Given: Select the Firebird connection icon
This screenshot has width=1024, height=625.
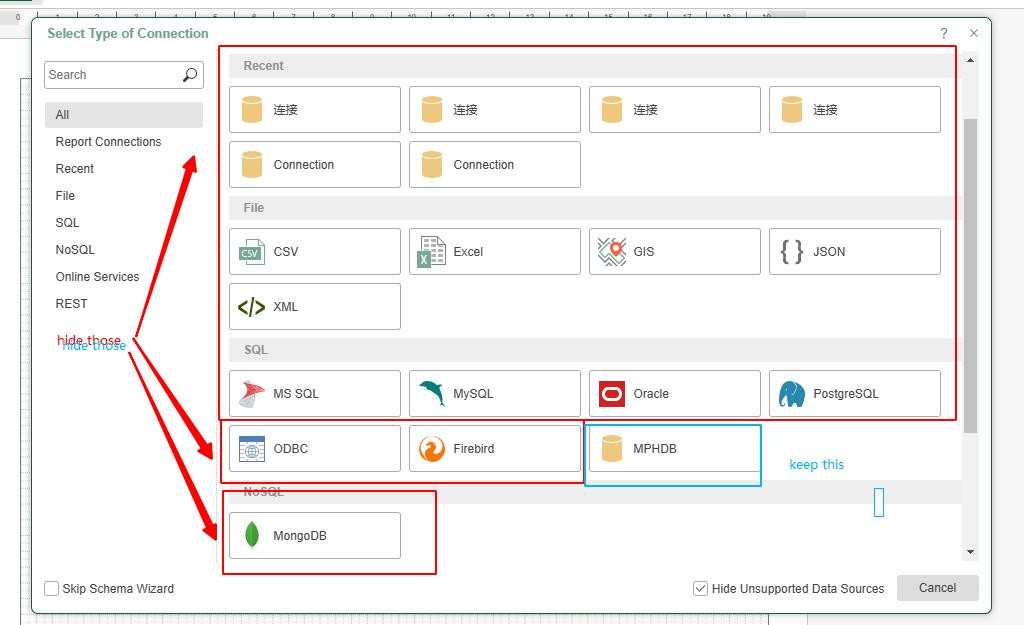Looking at the screenshot, I should click(x=432, y=449).
